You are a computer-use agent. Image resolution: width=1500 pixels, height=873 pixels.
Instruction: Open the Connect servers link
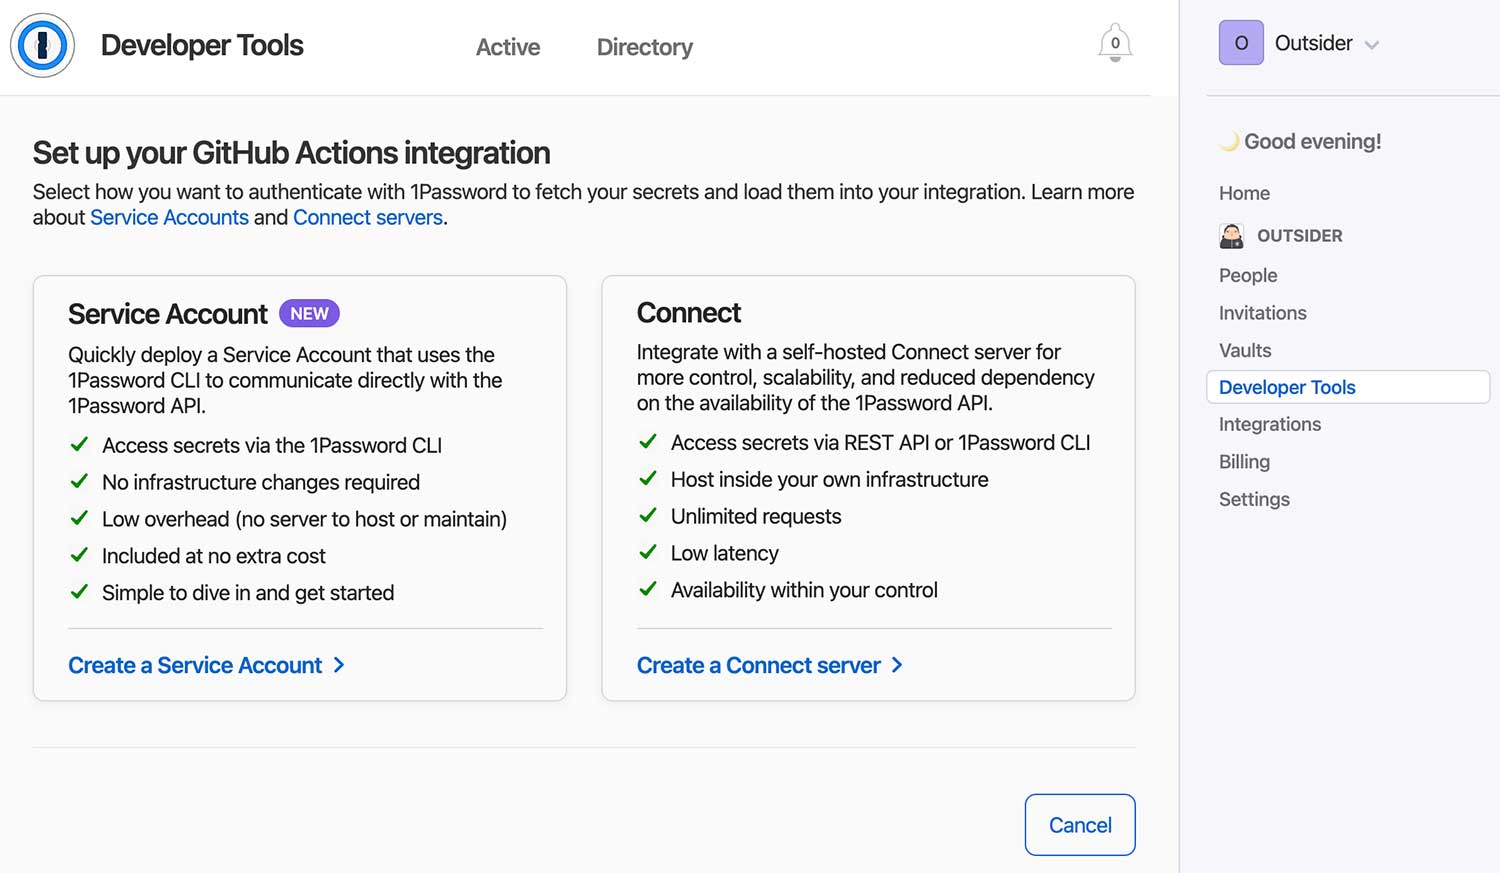click(x=368, y=218)
